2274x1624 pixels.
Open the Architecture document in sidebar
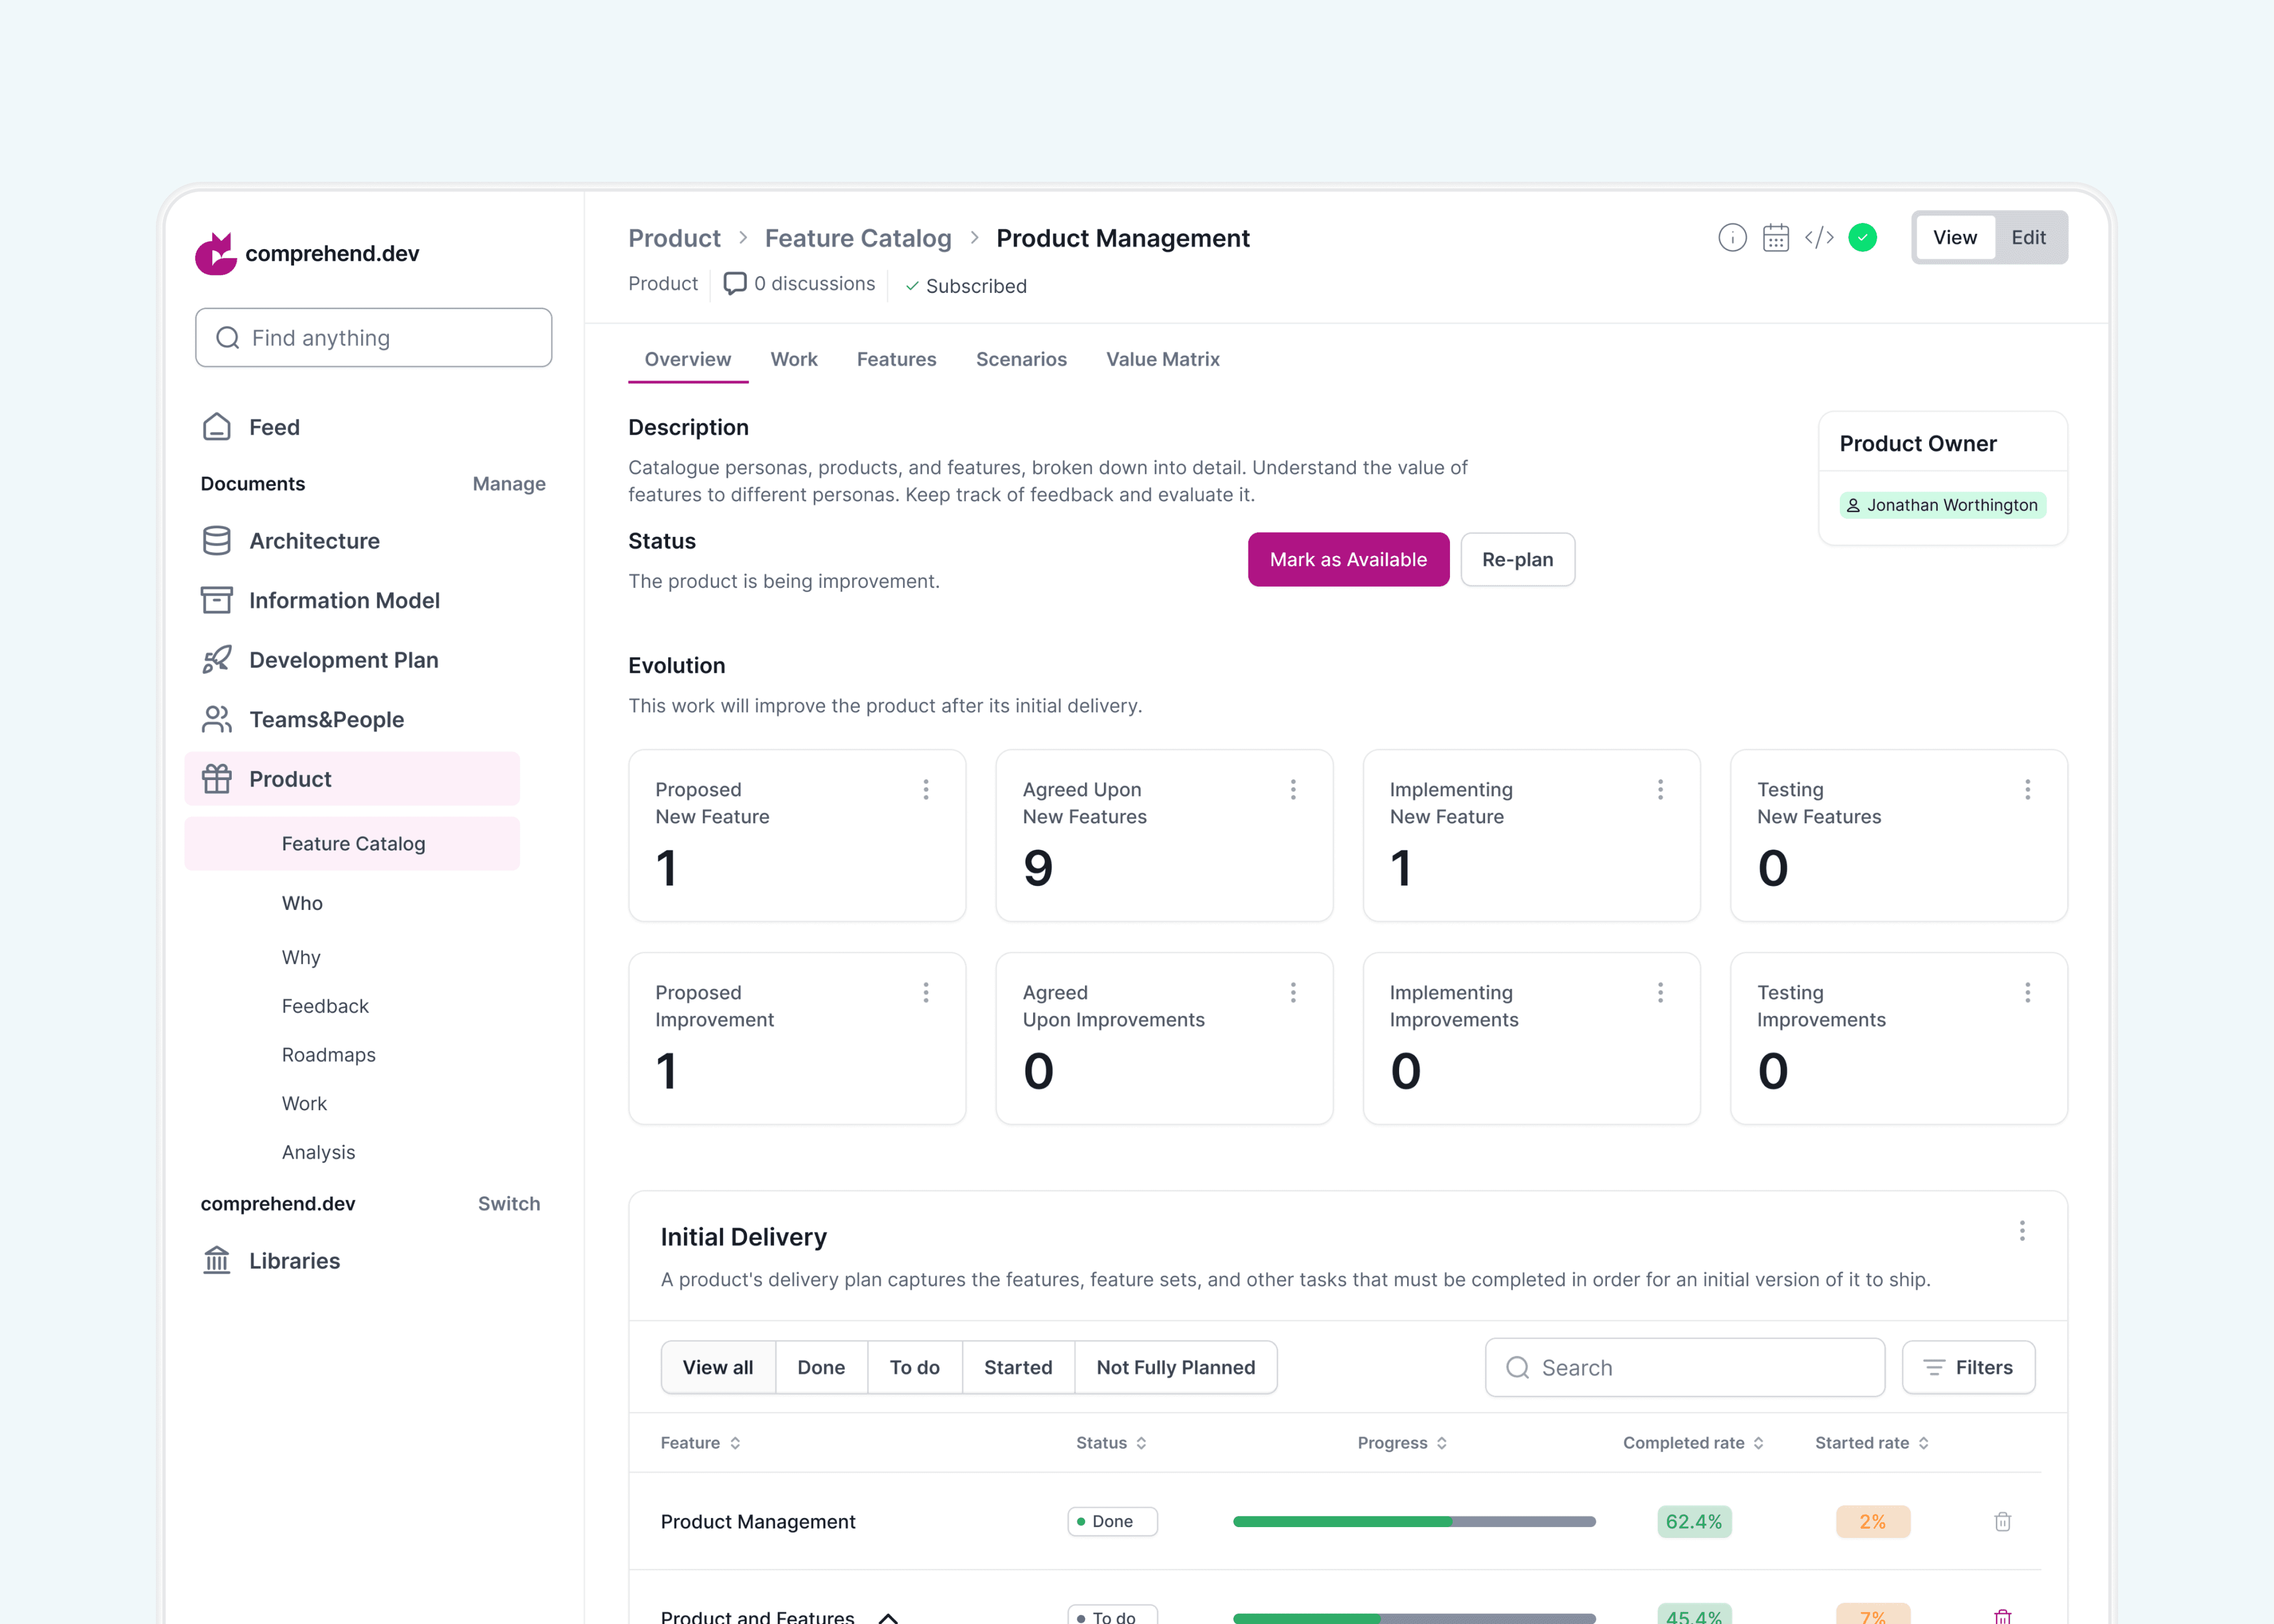(x=314, y=541)
